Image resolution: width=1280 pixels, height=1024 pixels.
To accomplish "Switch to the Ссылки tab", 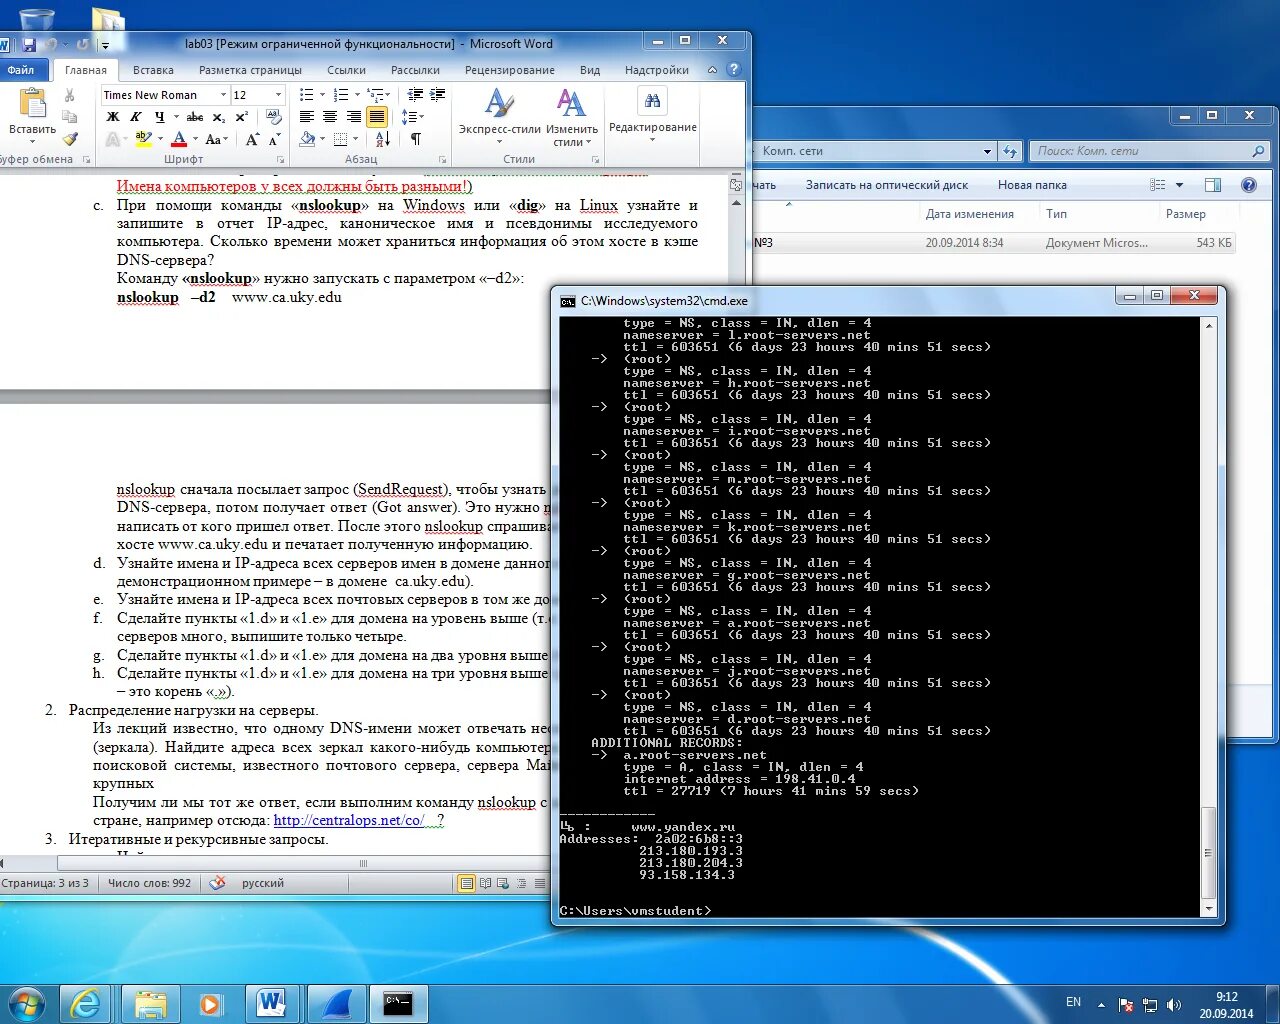I will click(346, 70).
